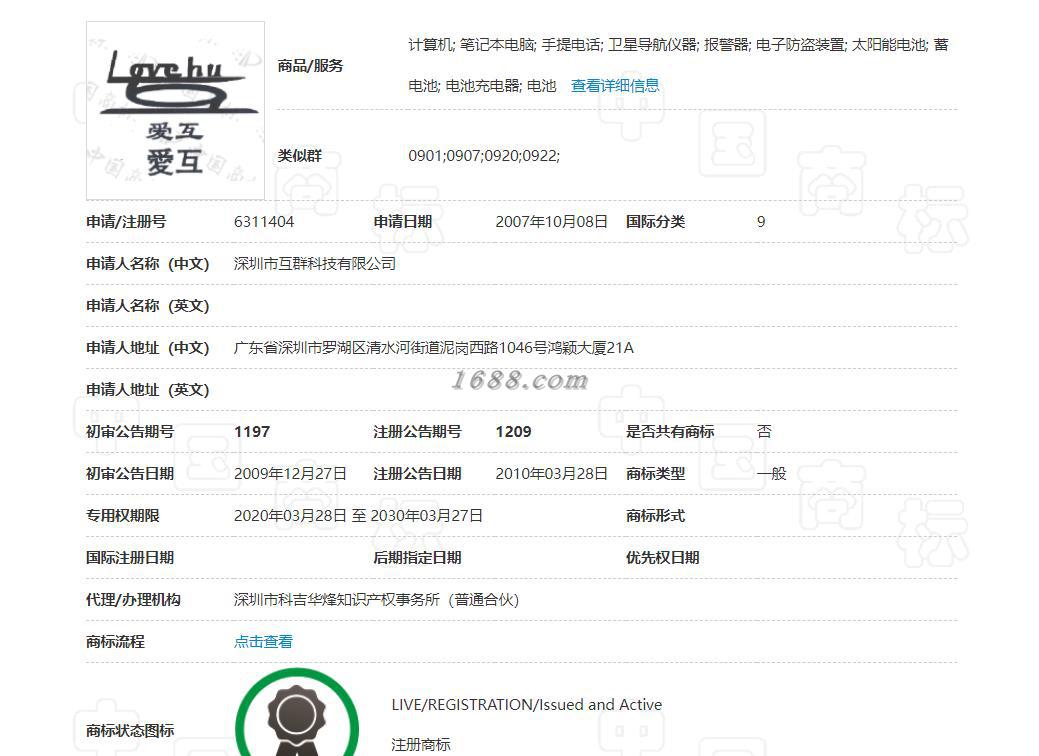Click the 申请/注册号 field label
1039x756 pixels.
click(126, 222)
